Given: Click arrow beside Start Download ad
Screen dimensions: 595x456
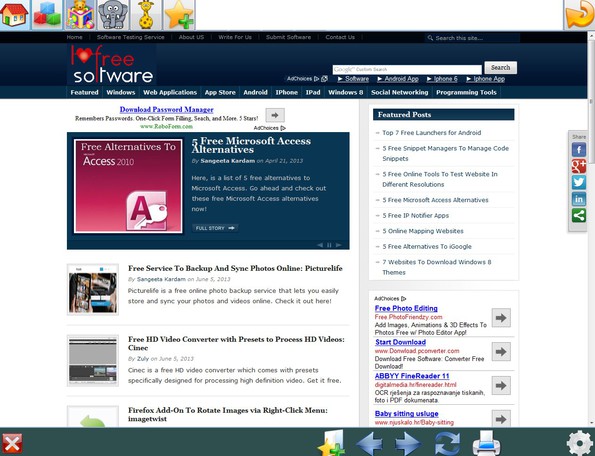Looking at the screenshot, I should click(501, 352).
